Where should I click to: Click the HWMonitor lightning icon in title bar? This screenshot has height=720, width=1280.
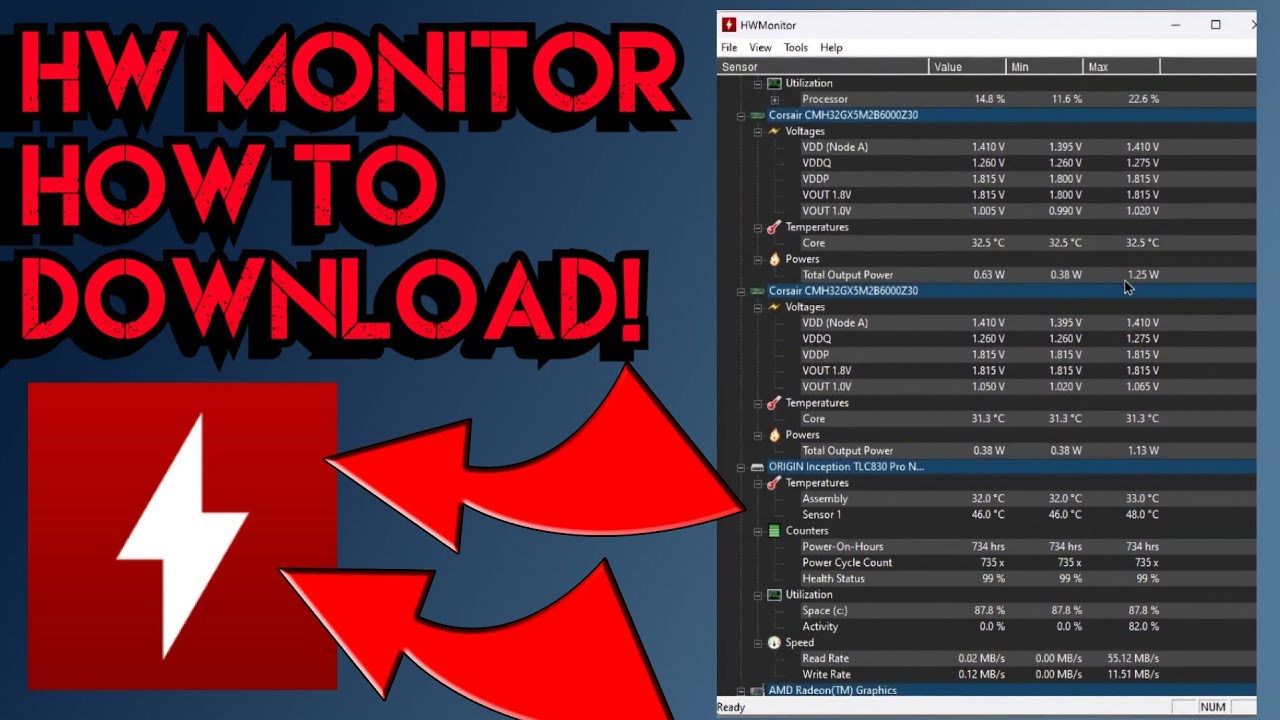click(x=729, y=25)
